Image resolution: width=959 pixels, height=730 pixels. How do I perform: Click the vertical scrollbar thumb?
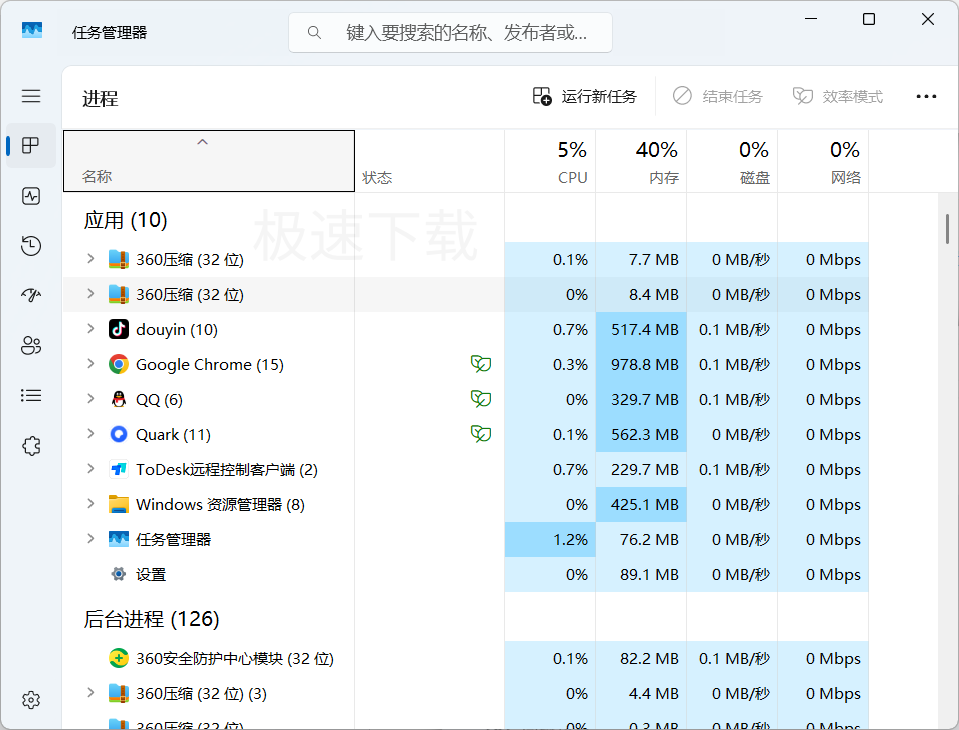point(947,229)
